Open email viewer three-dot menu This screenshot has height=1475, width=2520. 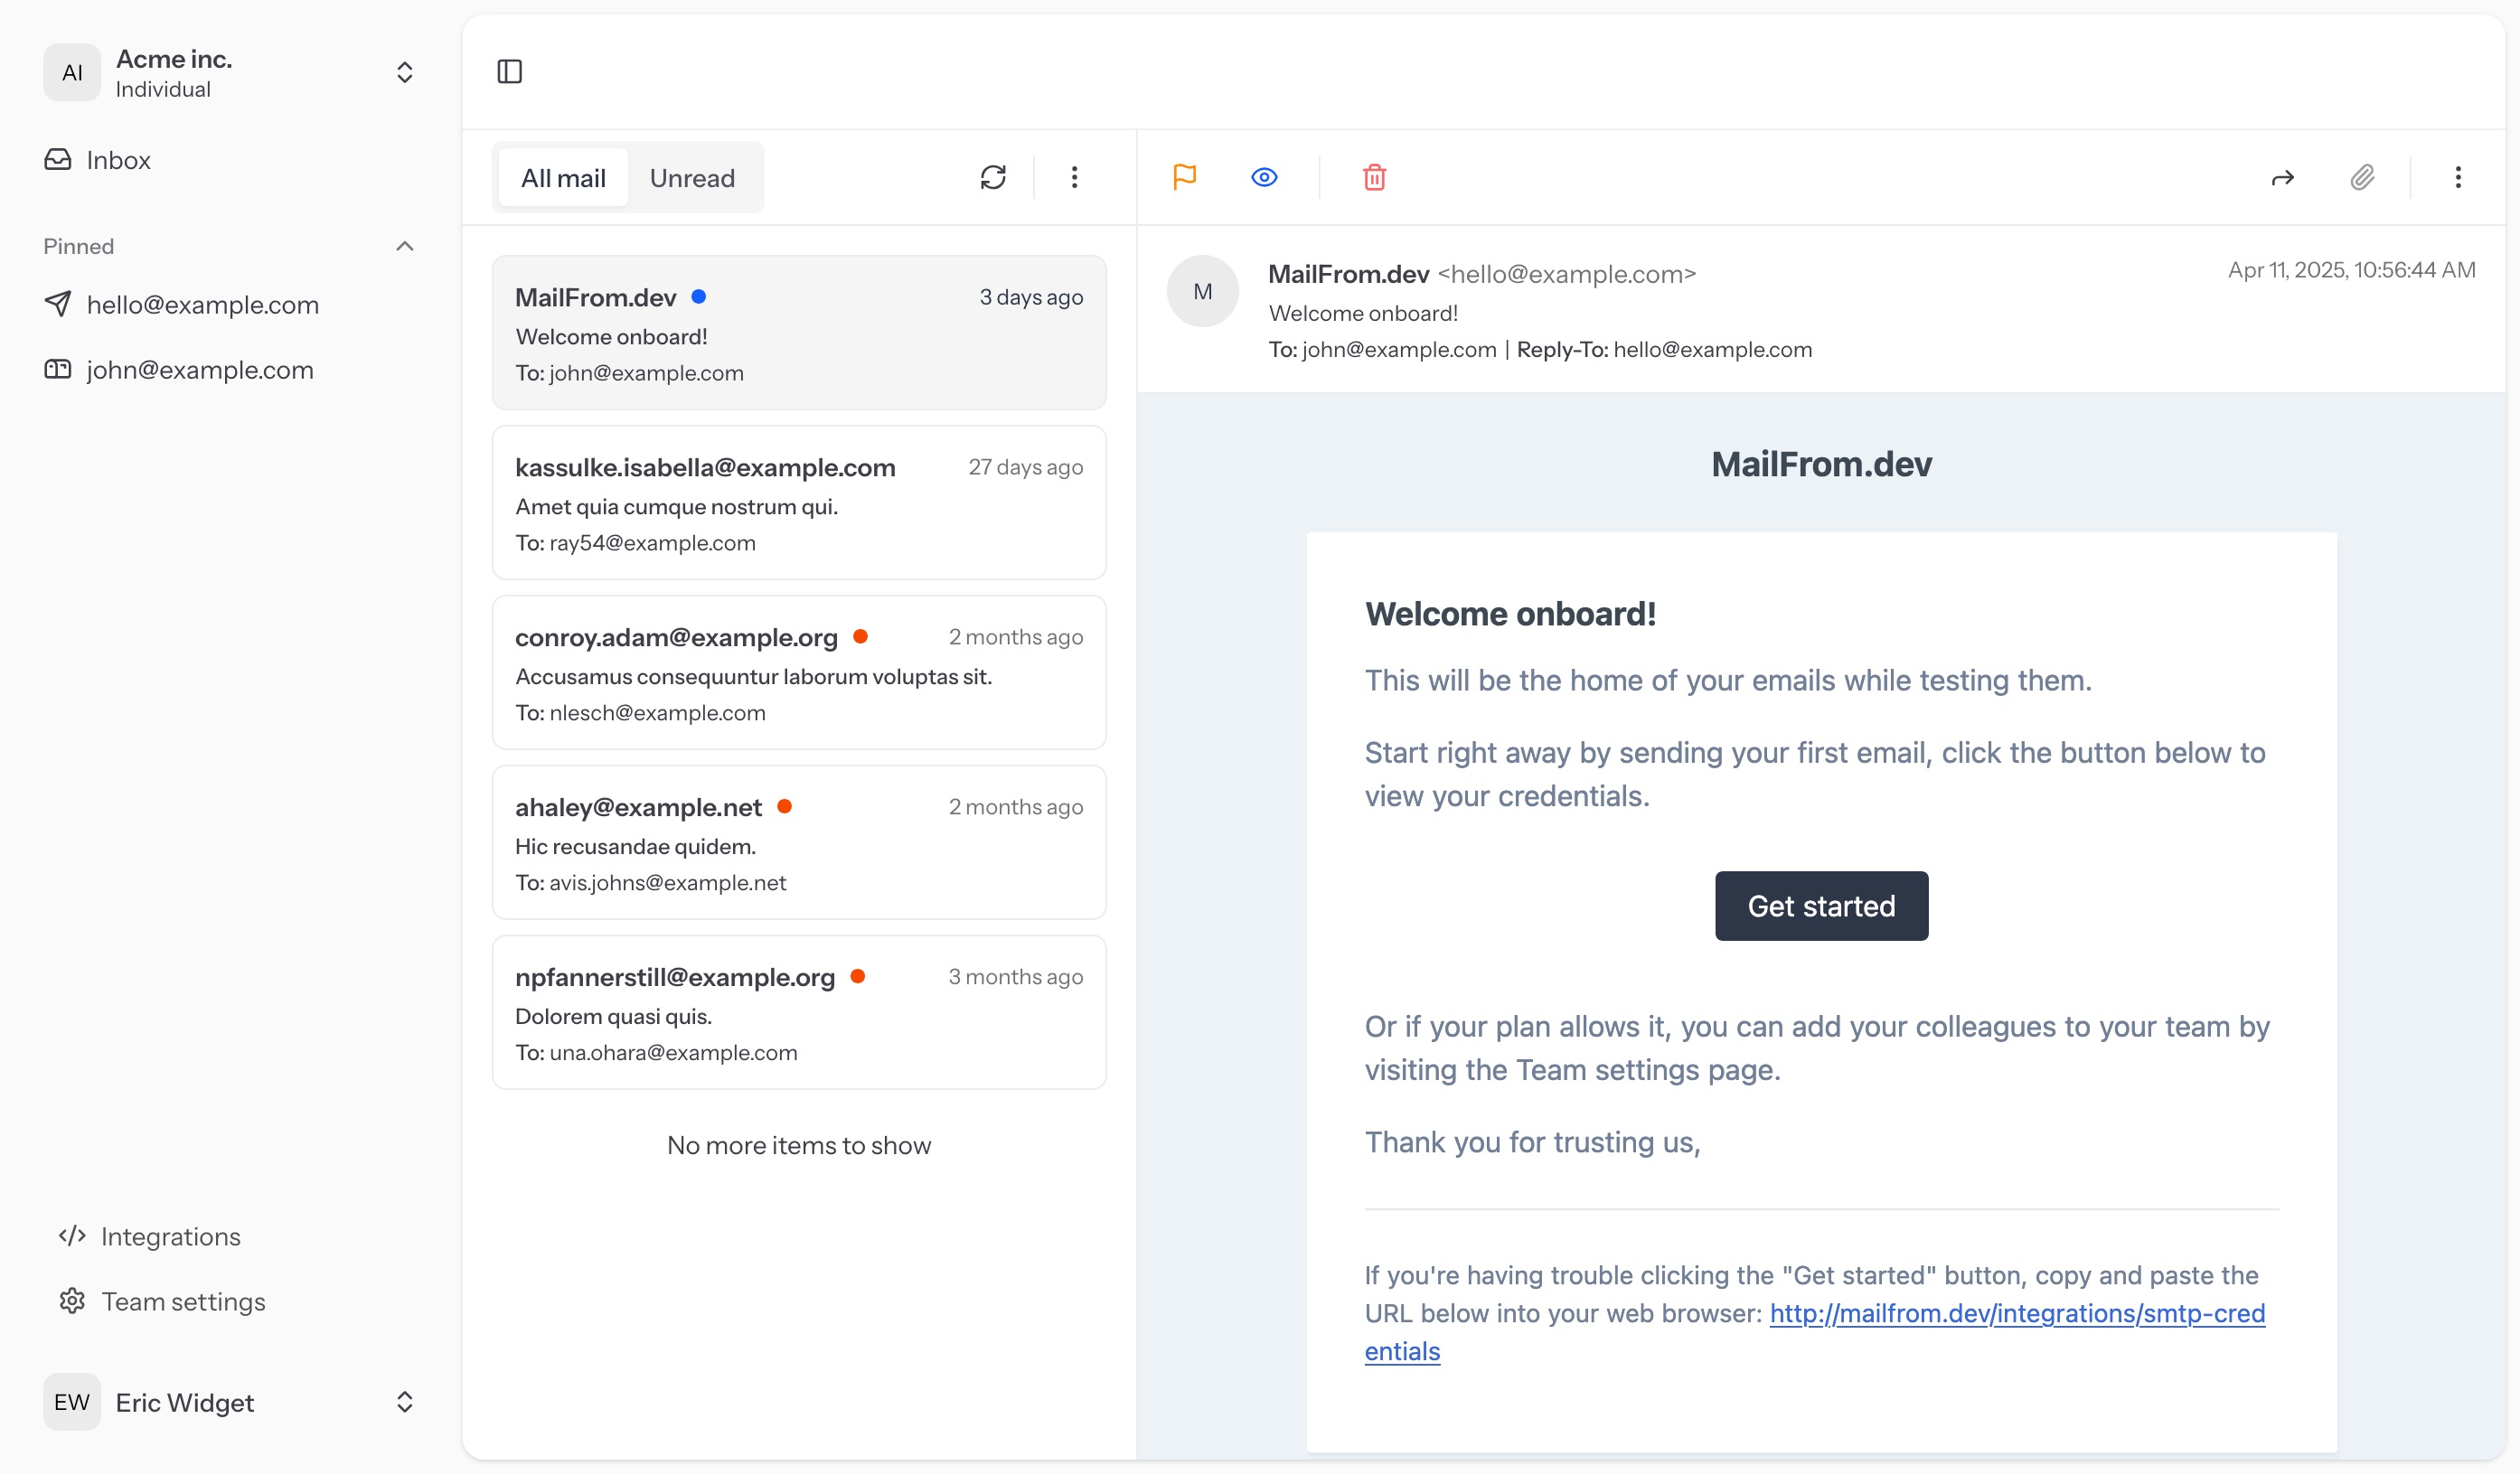pos(2457,177)
